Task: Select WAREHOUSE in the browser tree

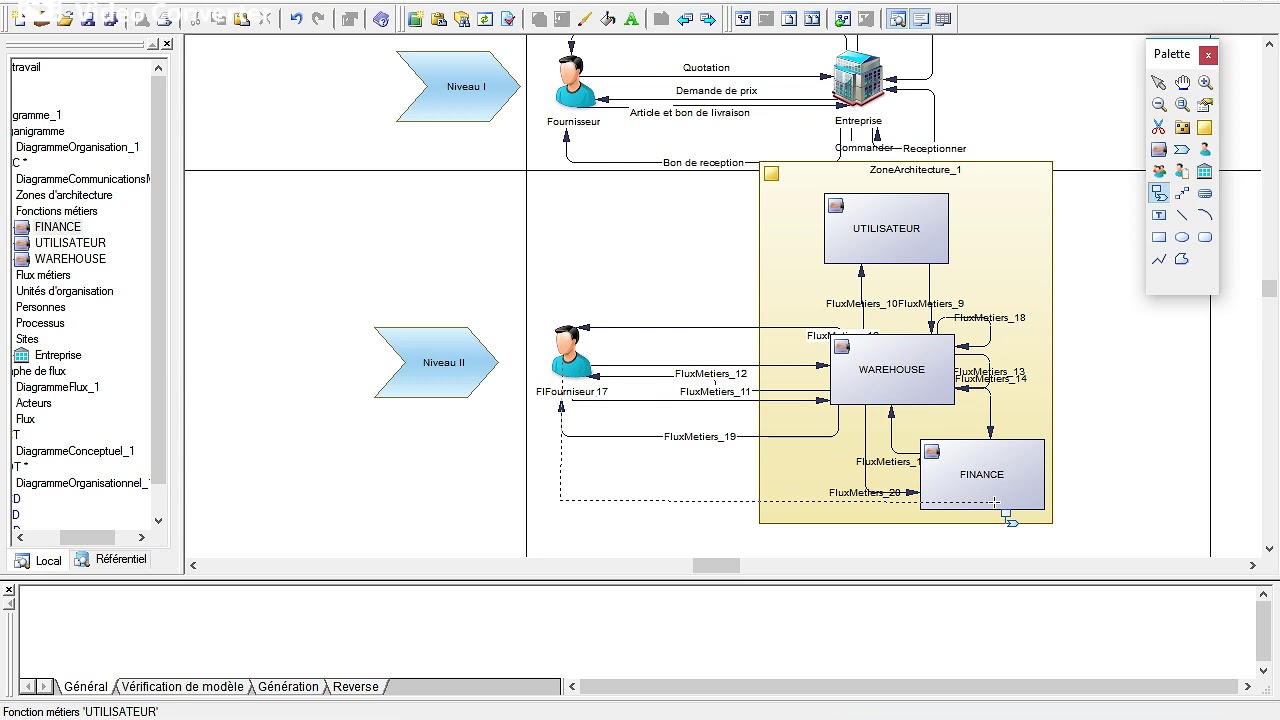Action: coord(70,259)
